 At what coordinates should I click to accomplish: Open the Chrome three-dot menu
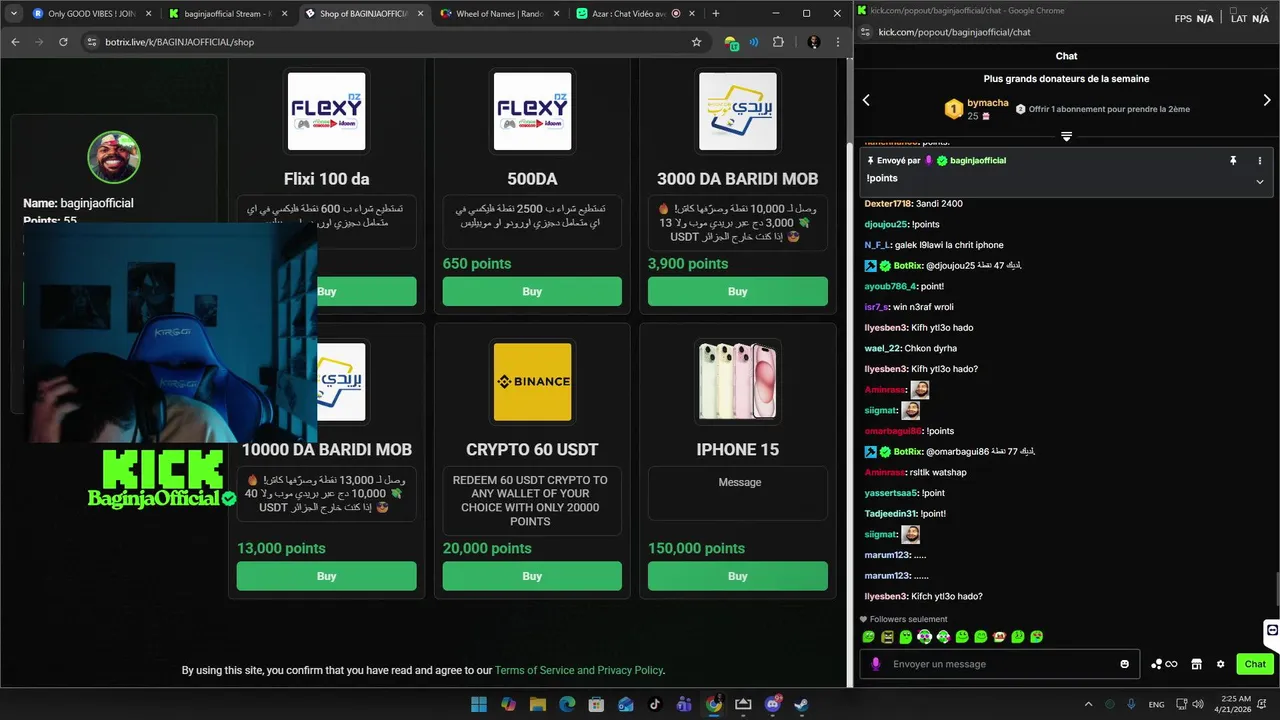838,42
